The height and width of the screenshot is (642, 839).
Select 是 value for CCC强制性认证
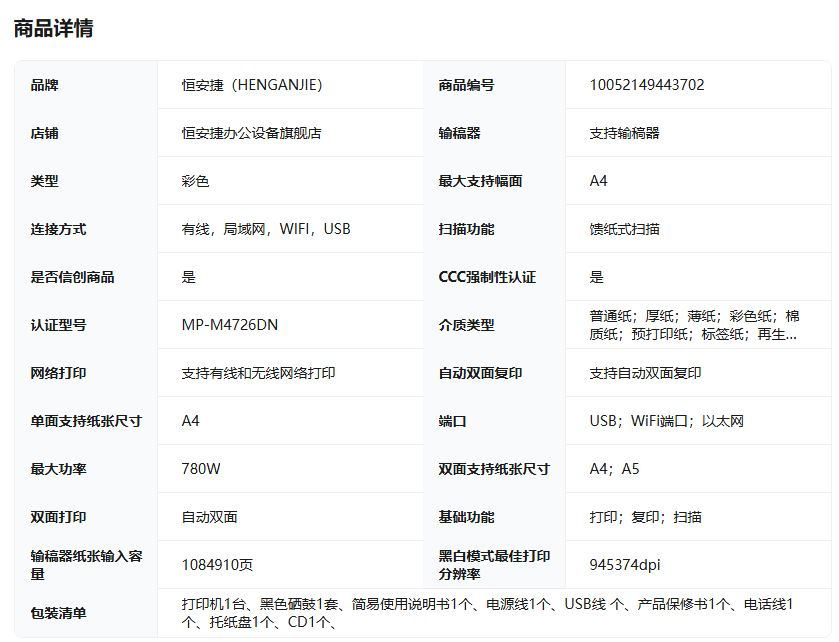point(596,277)
